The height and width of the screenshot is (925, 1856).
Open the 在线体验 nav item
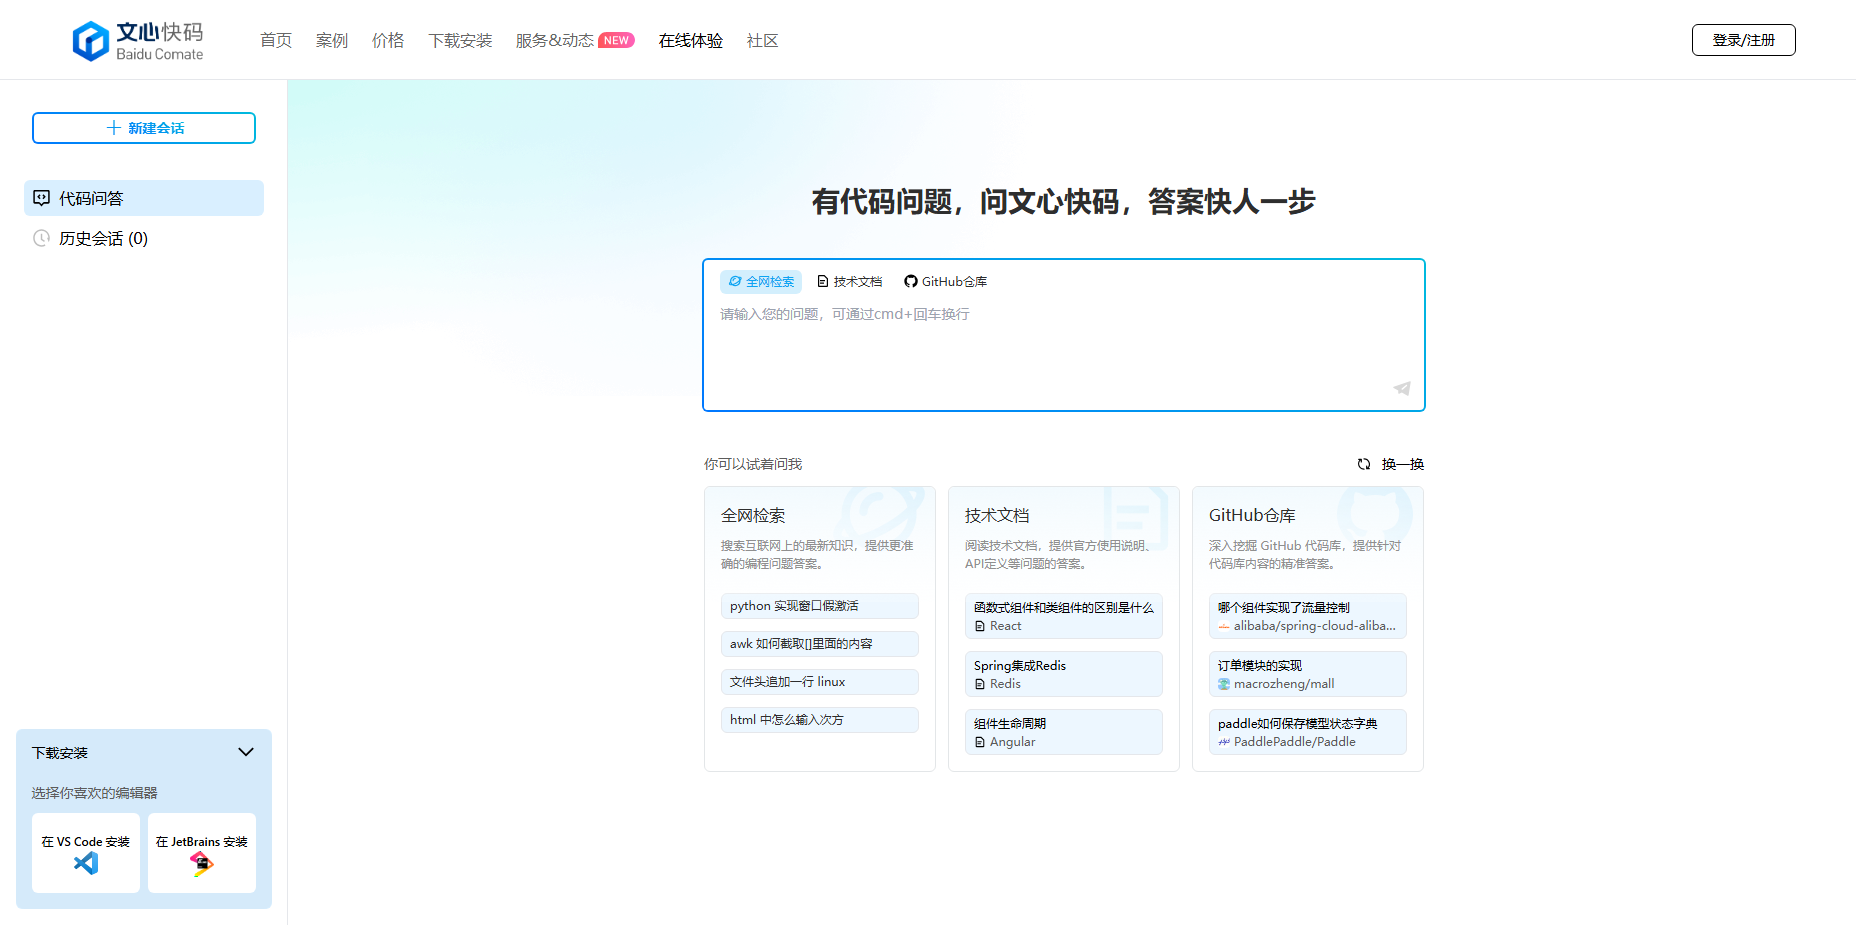(x=691, y=41)
